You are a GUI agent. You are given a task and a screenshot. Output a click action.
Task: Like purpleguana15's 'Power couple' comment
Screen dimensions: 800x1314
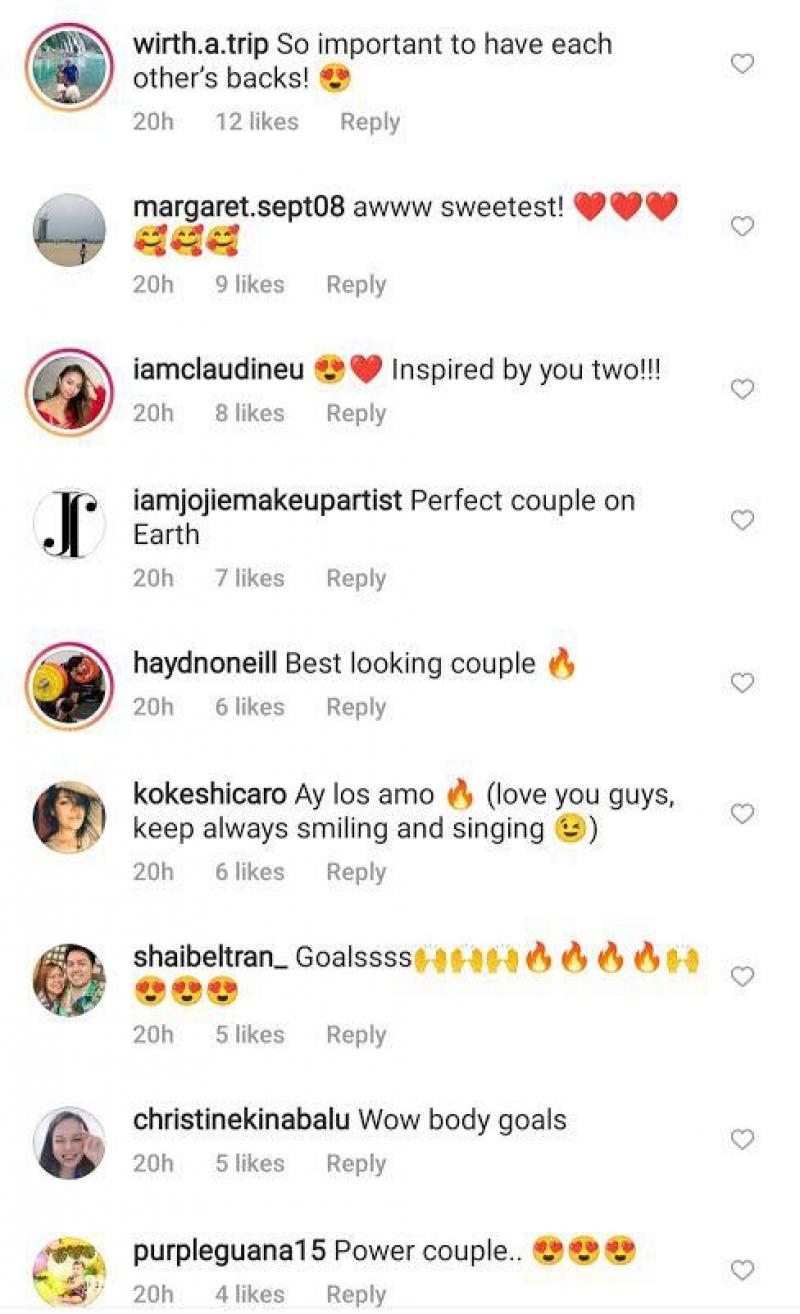pyautogui.click(x=742, y=1270)
